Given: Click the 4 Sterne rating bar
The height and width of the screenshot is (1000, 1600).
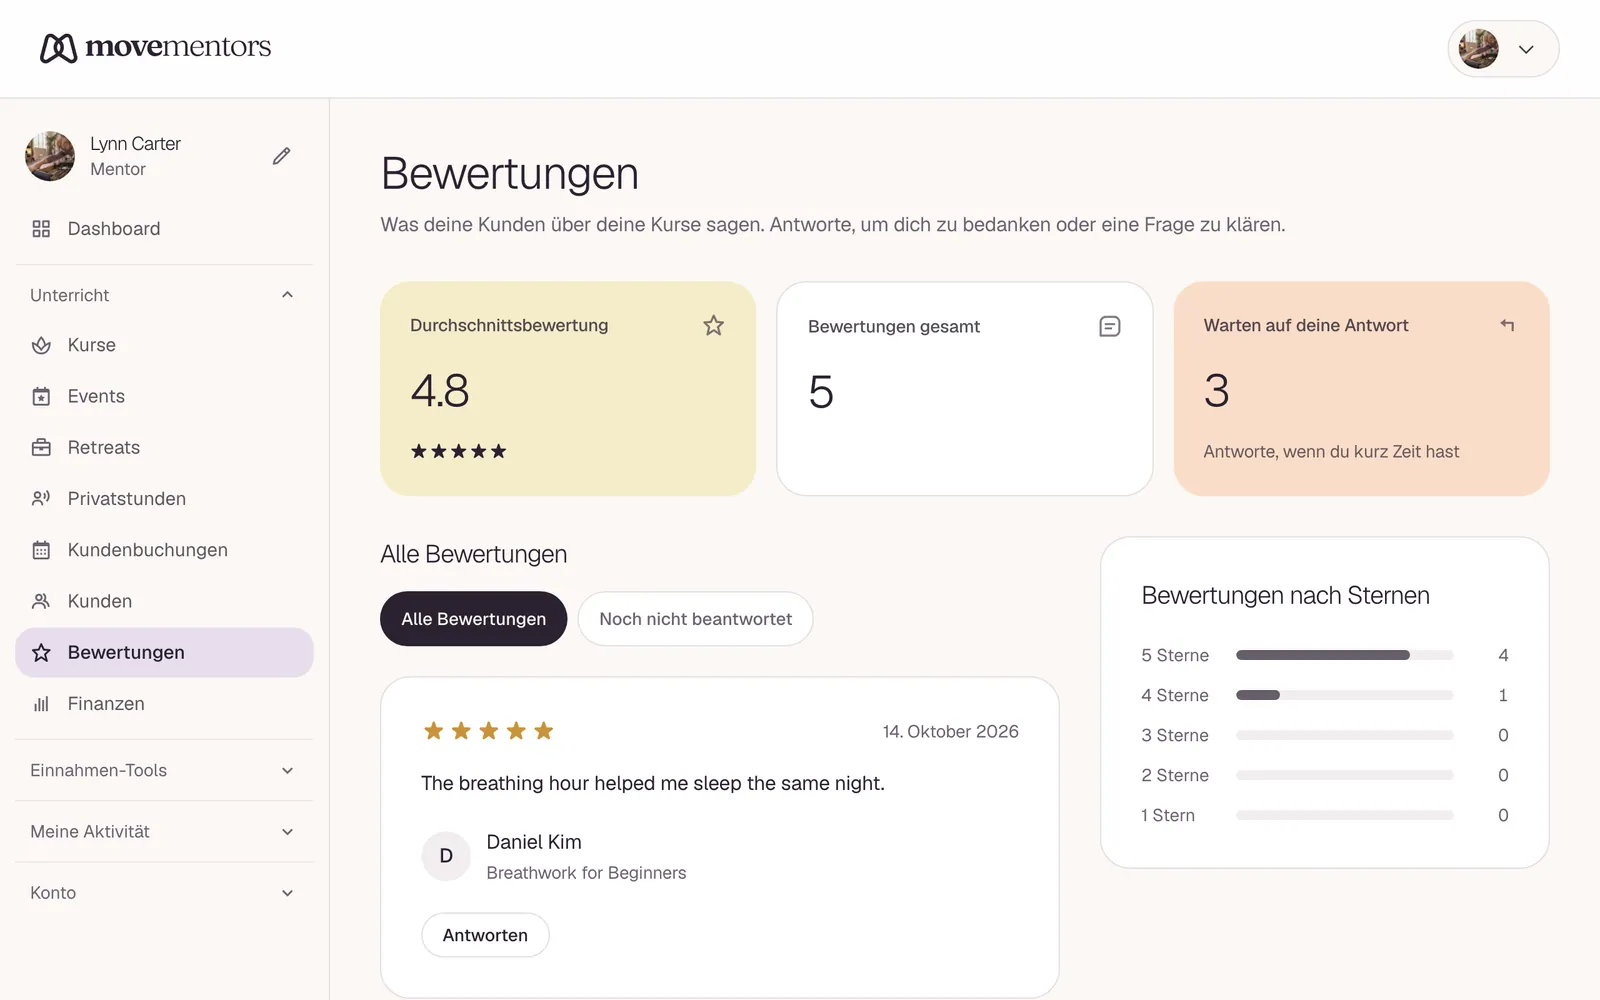Looking at the screenshot, I should [1344, 695].
